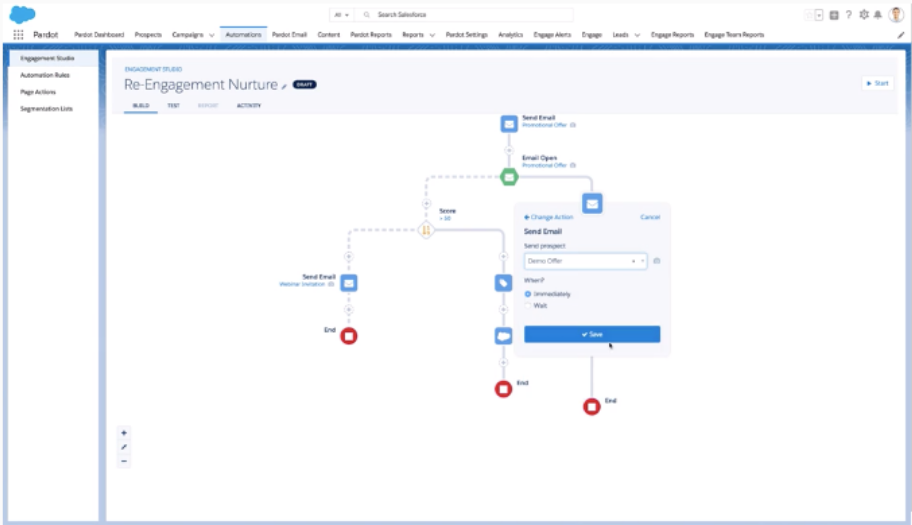The width and height of the screenshot is (912, 525).
Task: Open the search scope All dropdown
Action: 341,15
